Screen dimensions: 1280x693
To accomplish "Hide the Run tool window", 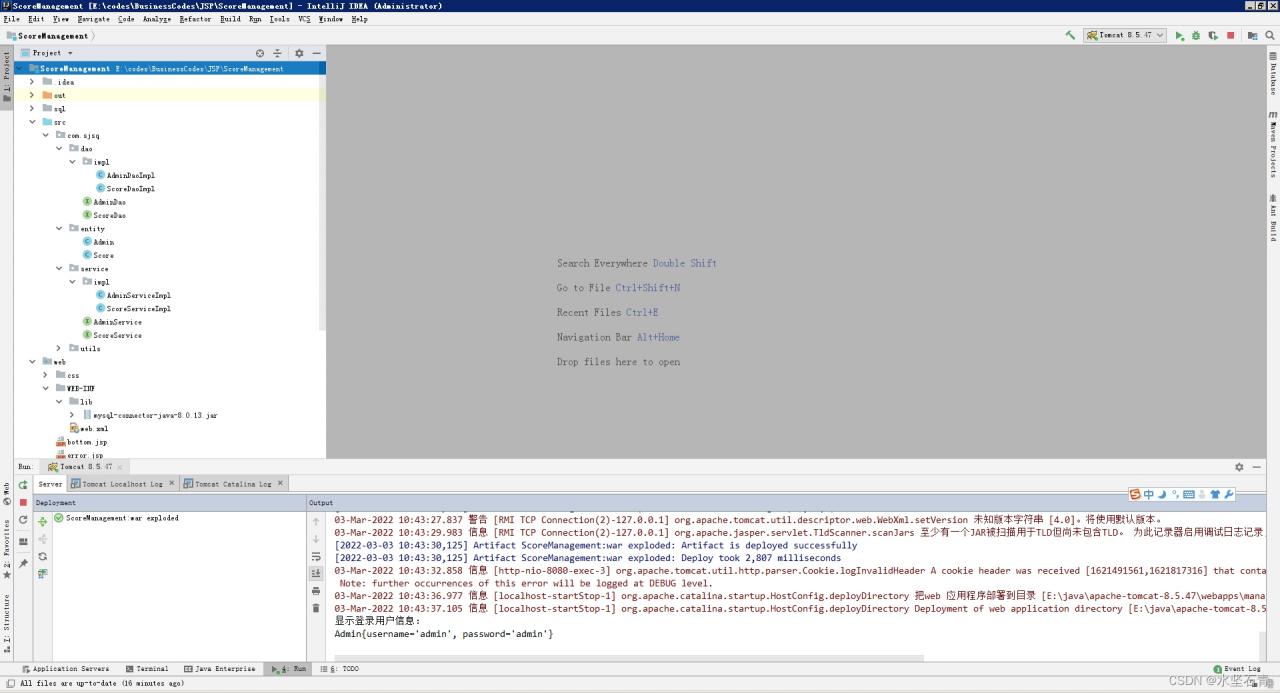I will click(1255, 467).
